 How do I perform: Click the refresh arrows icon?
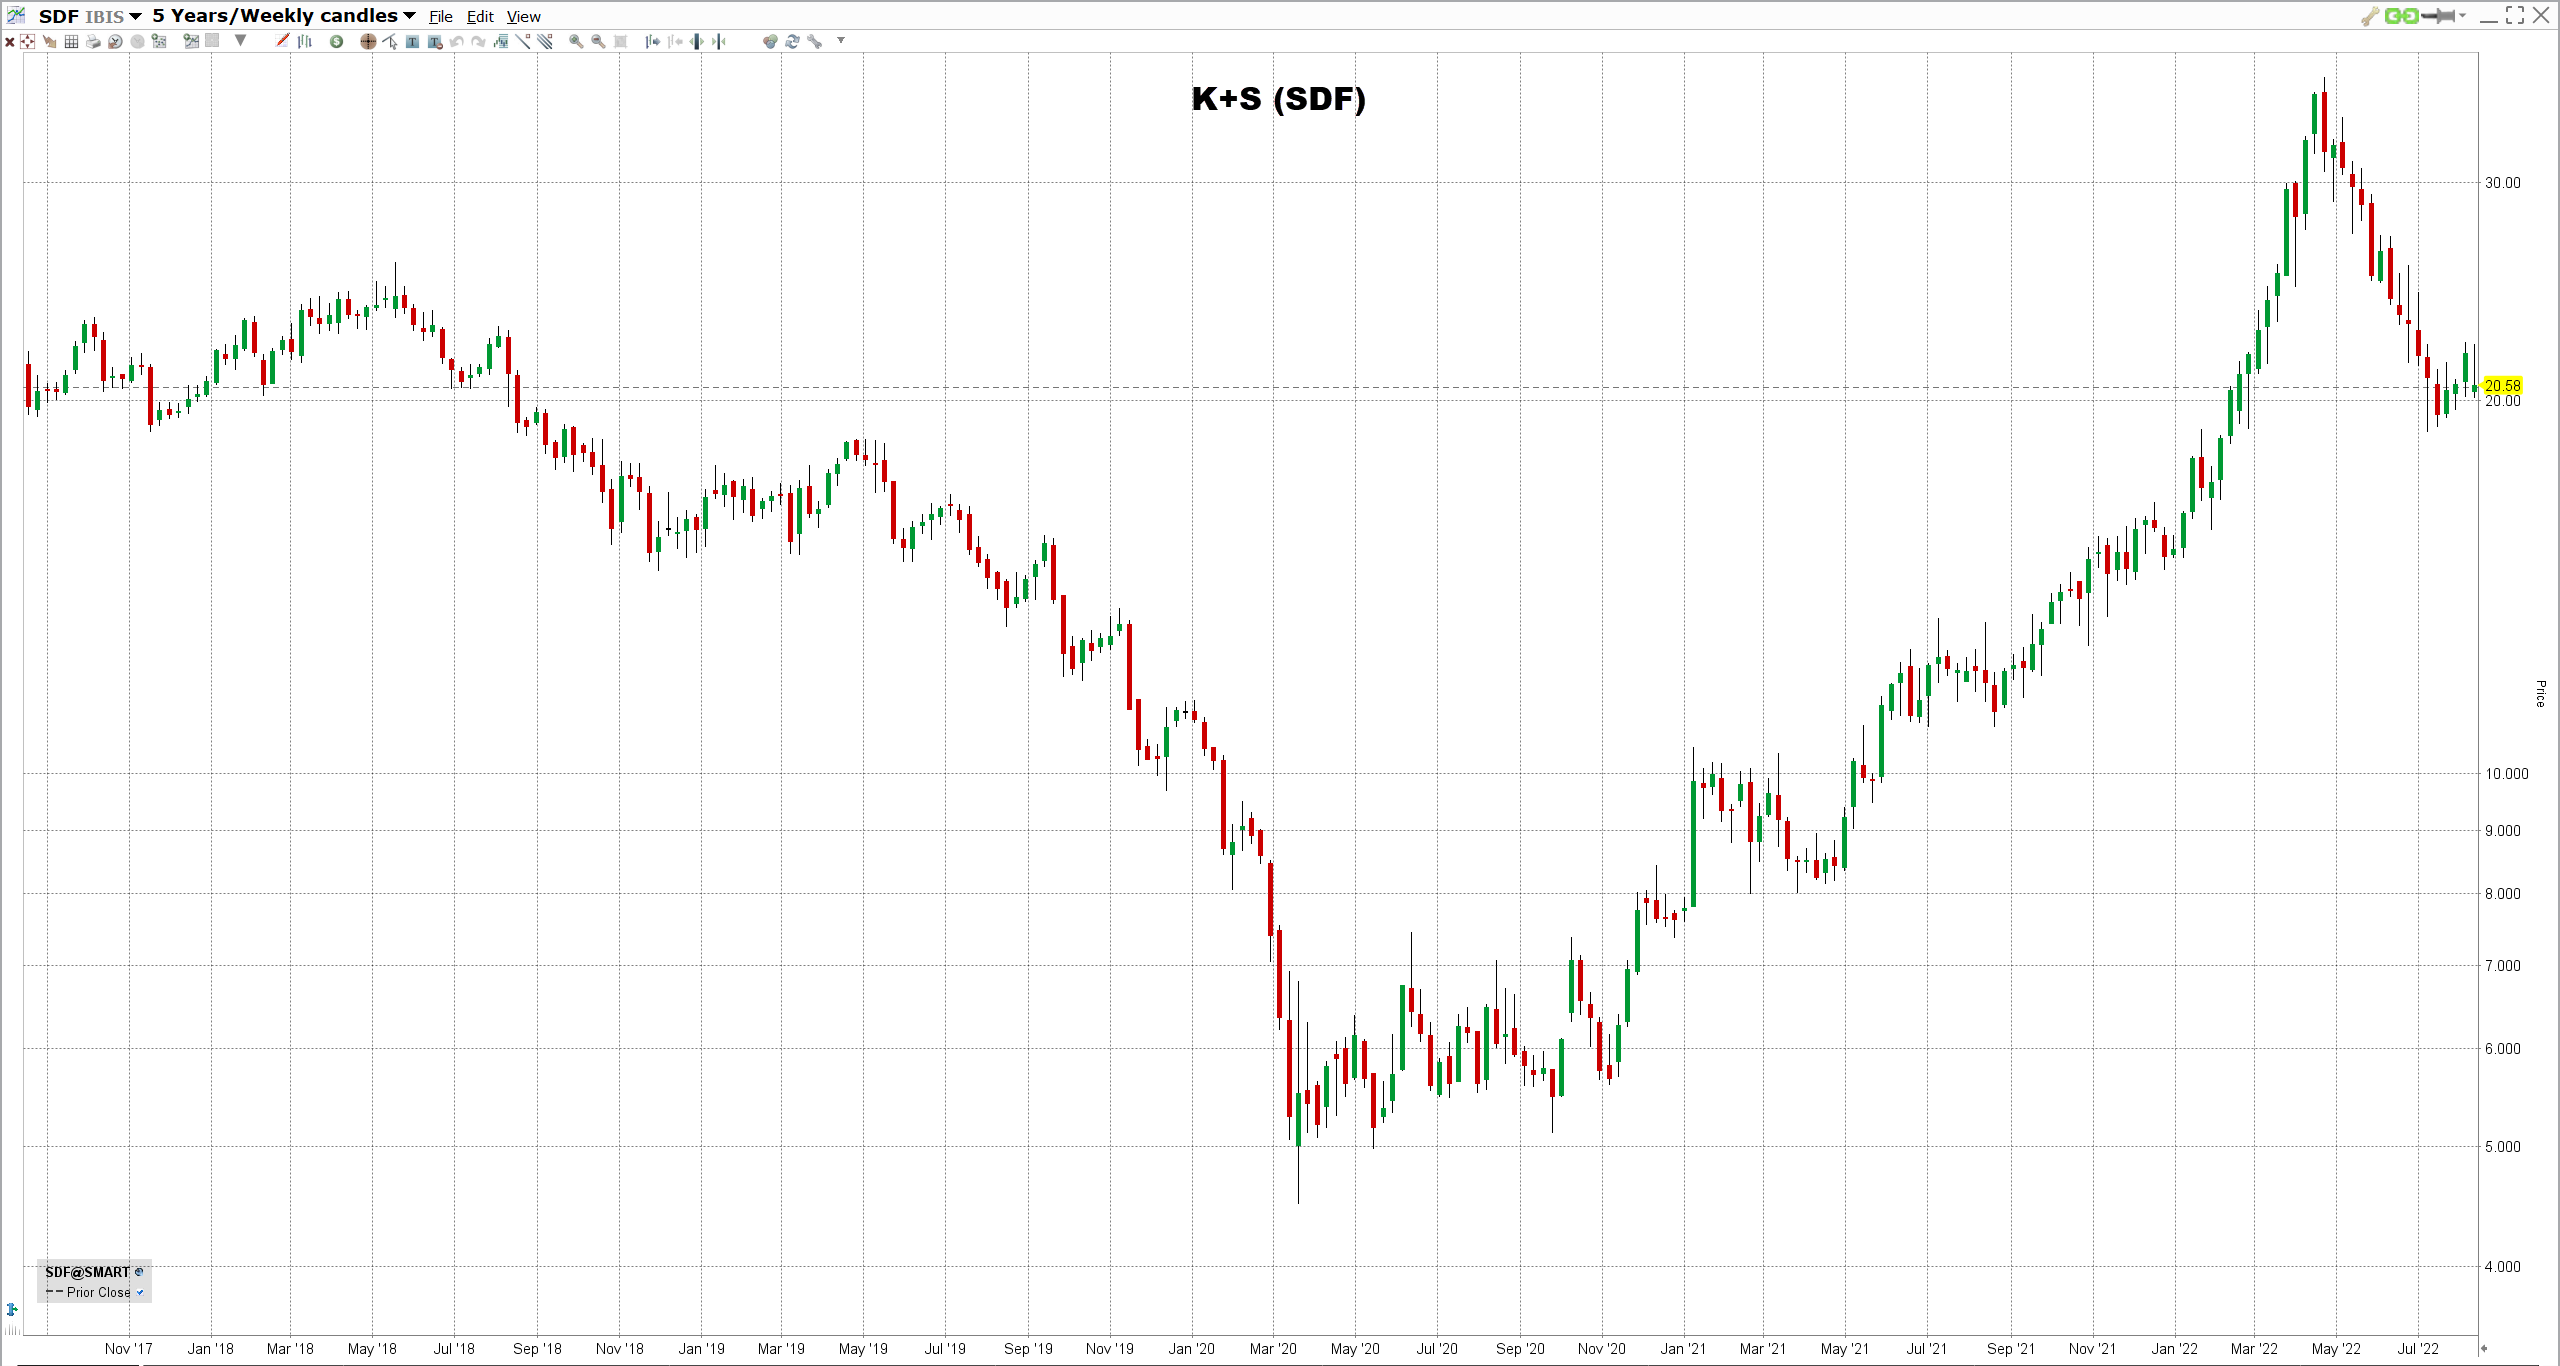pos(792,41)
